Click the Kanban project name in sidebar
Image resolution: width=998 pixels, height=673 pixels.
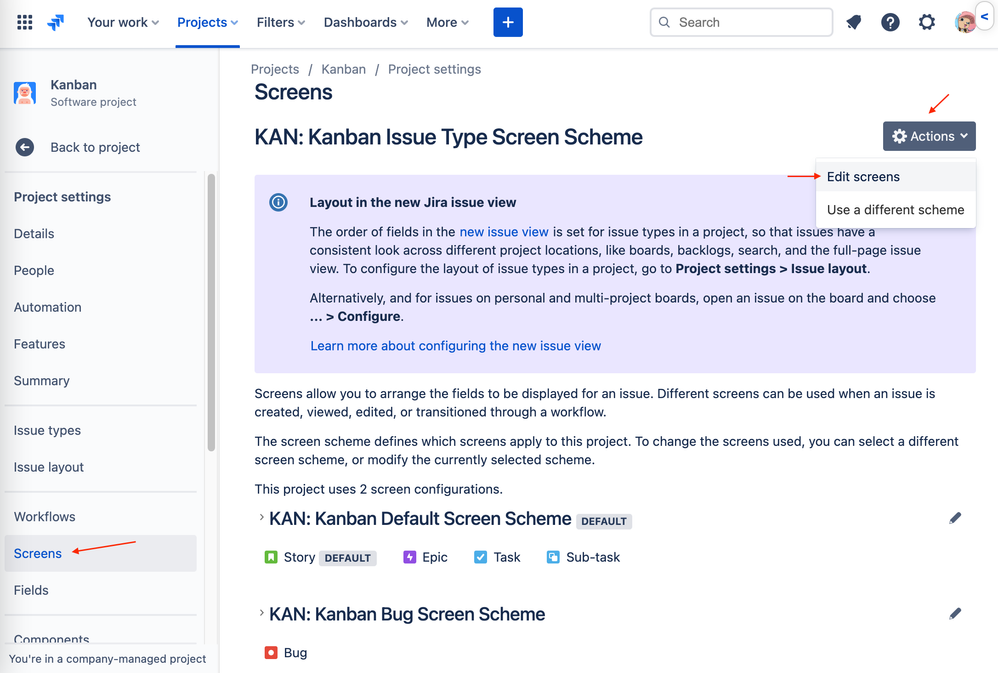click(x=74, y=85)
